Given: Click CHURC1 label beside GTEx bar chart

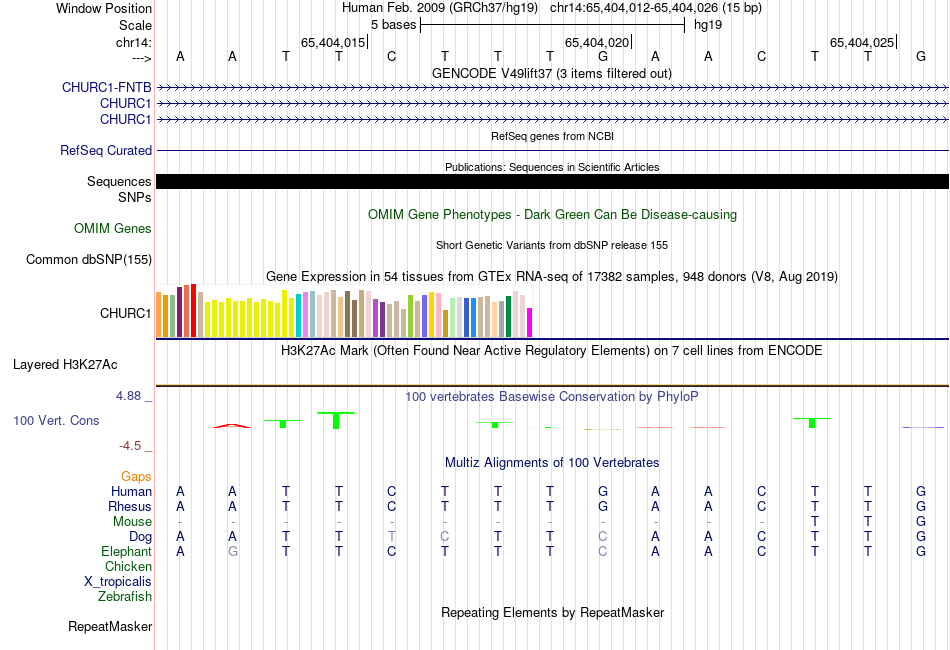Looking at the screenshot, I should pyautogui.click(x=125, y=313).
